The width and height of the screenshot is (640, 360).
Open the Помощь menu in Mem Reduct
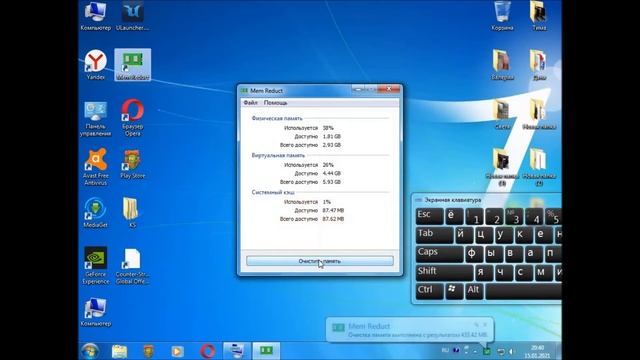pyautogui.click(x=276, y=103)
